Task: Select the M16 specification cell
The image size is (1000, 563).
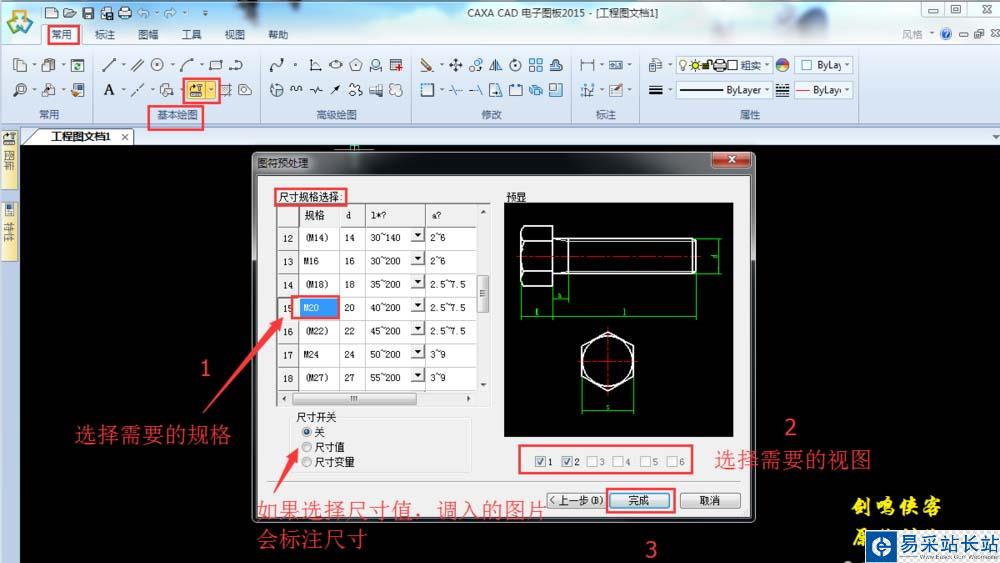Action: tap(318, 261)
